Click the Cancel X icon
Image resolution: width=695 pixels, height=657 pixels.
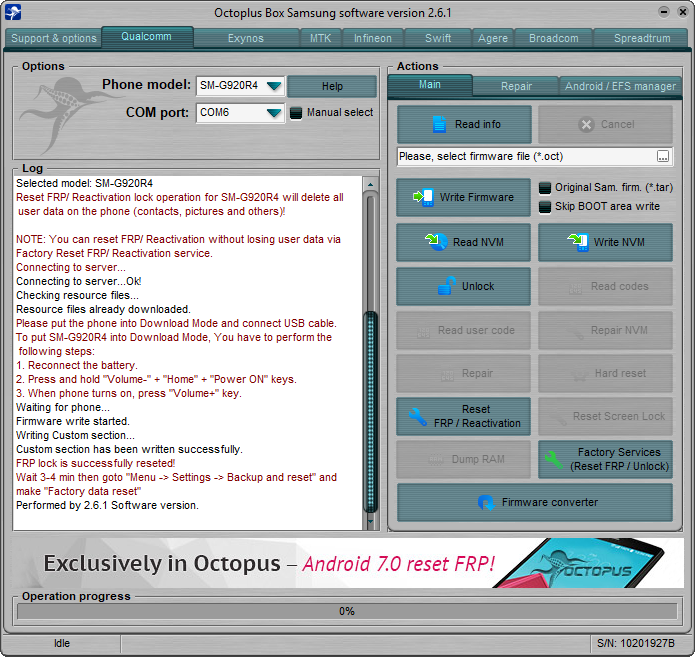pos(586,125)
